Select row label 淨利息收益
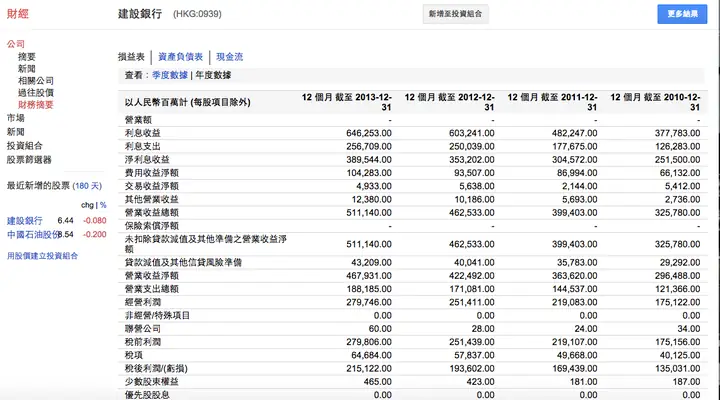The width and height of the screenshot is (720, 400). coord(147,160)
